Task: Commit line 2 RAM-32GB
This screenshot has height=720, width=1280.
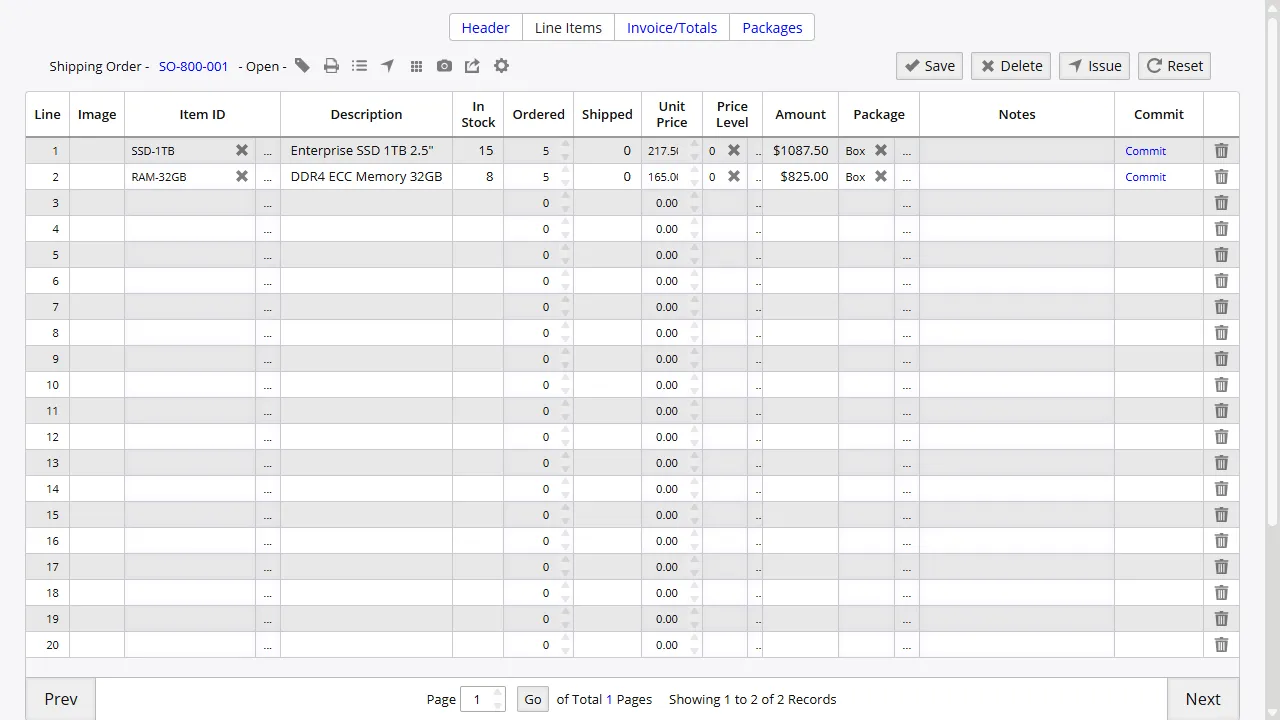Action: point(1145,176)
